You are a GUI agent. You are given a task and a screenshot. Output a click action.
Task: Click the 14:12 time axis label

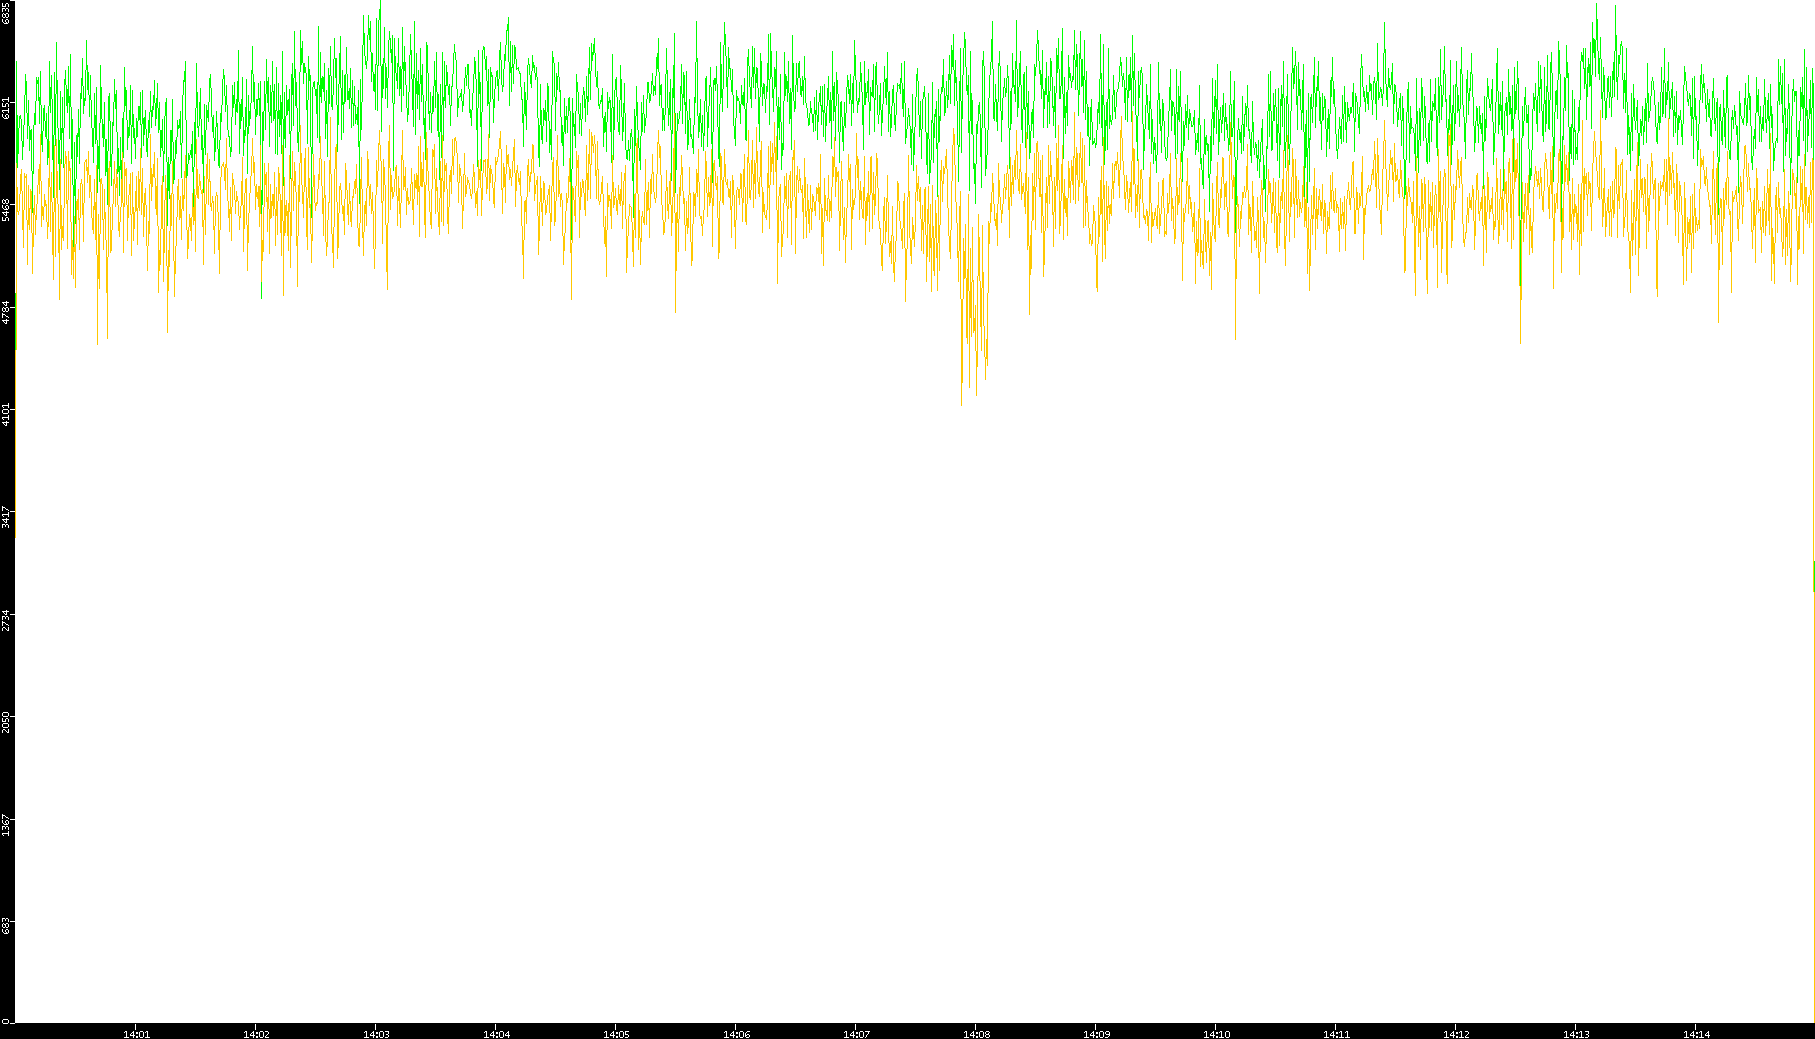point(1456,1034)
